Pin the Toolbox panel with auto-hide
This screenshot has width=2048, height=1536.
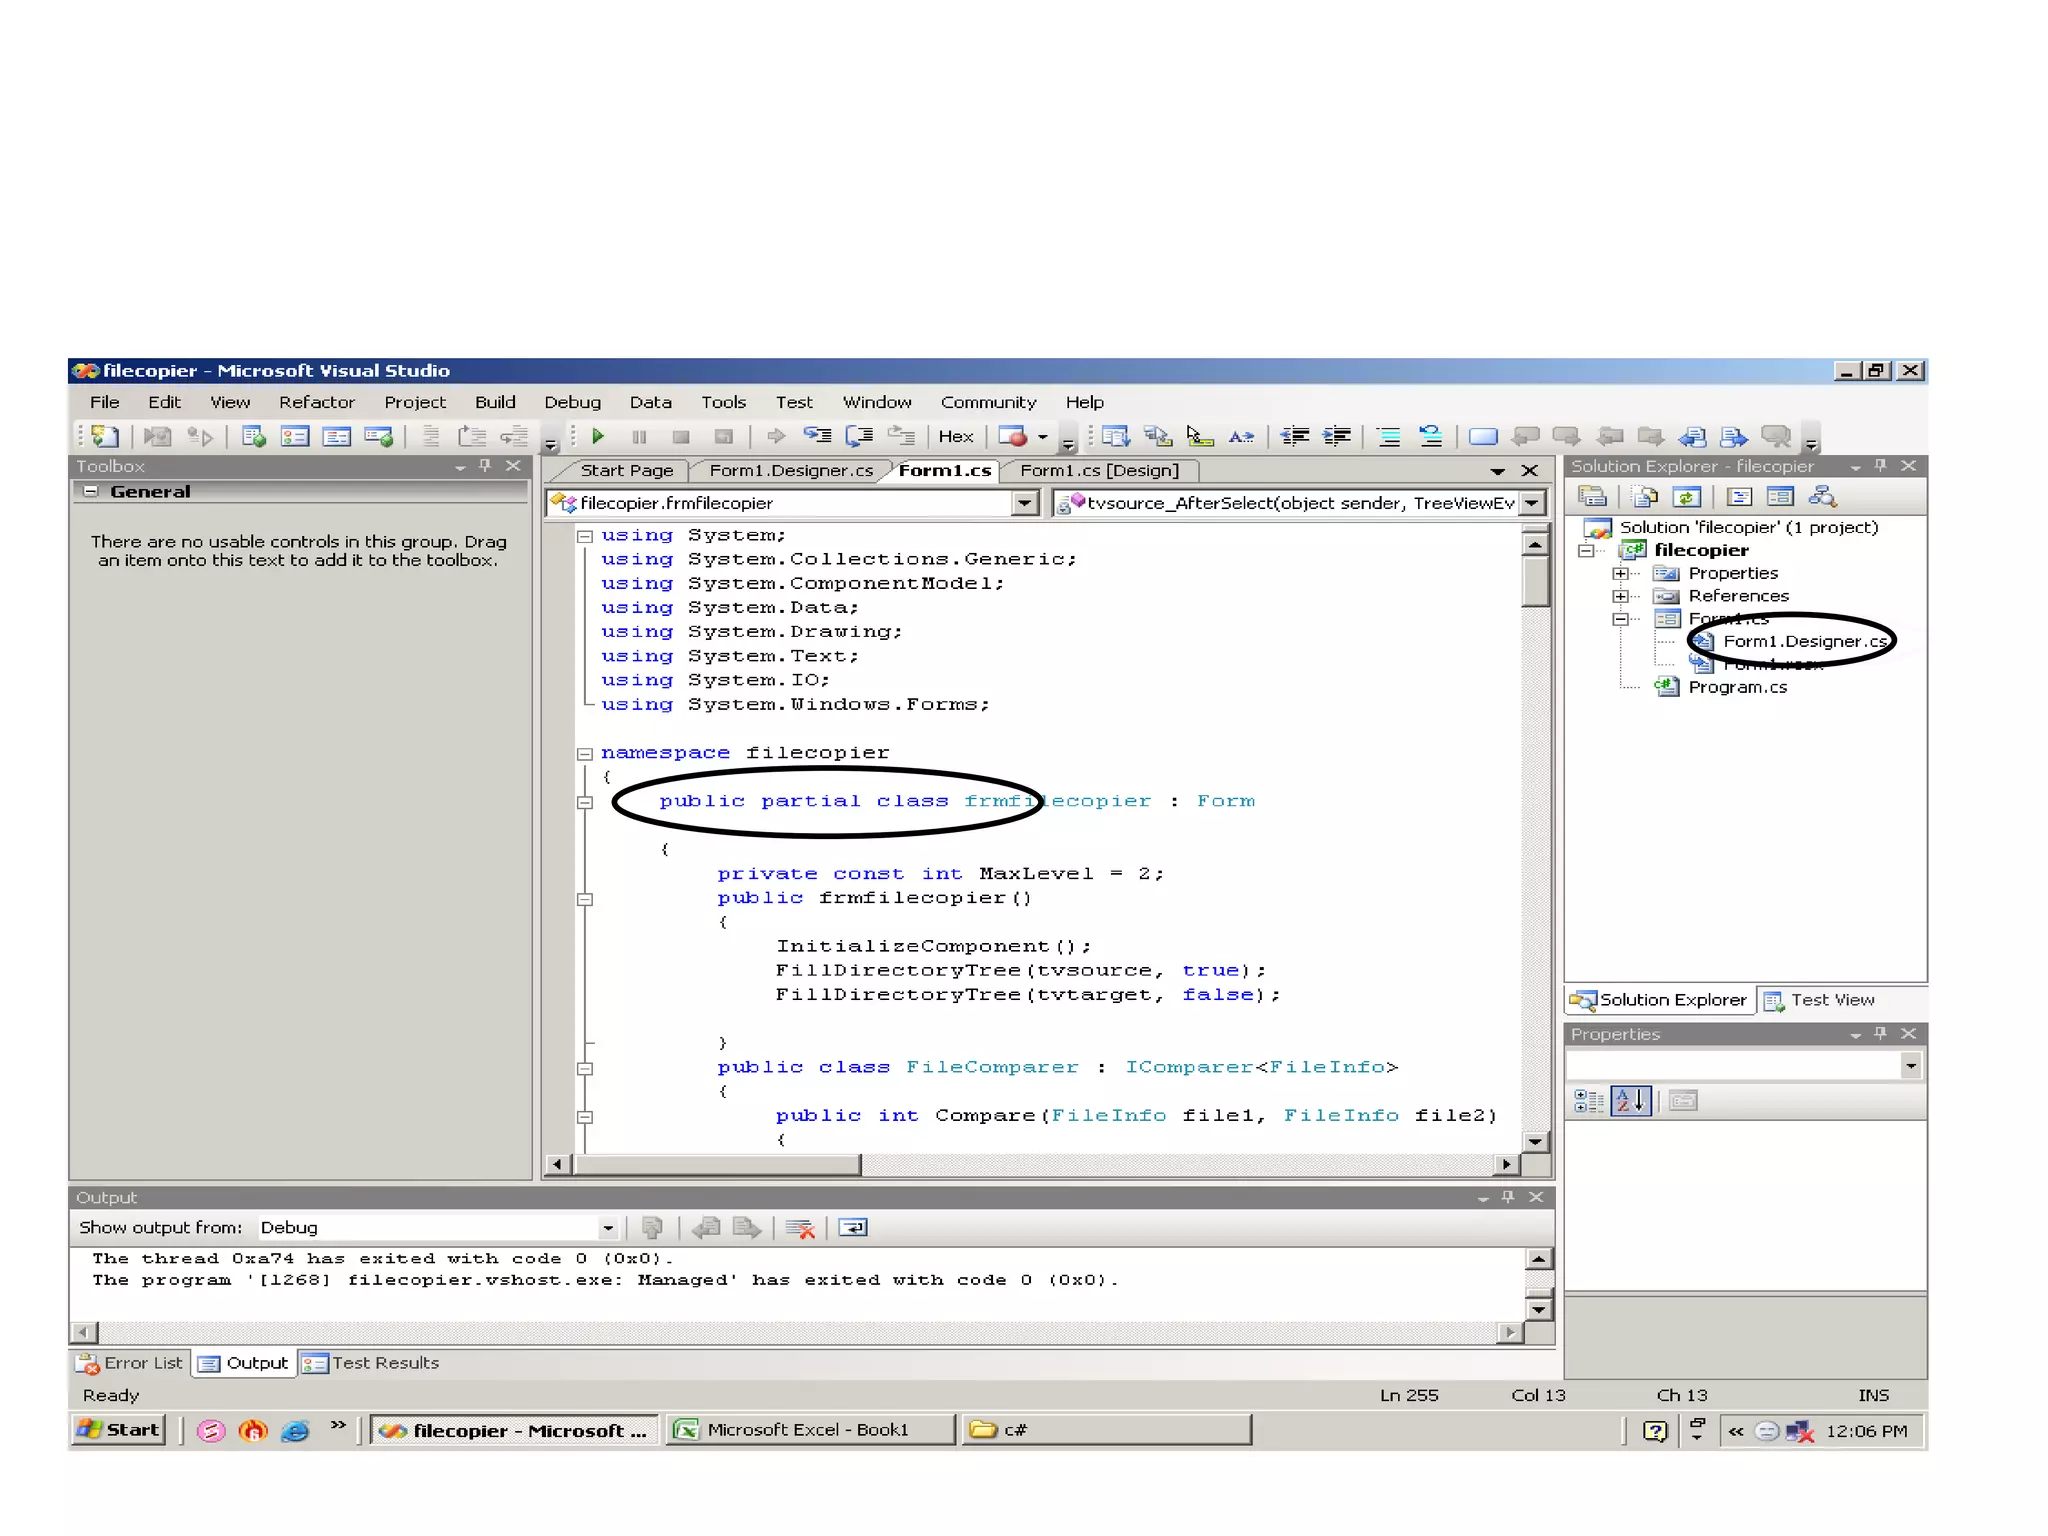(x=485, y=466)
